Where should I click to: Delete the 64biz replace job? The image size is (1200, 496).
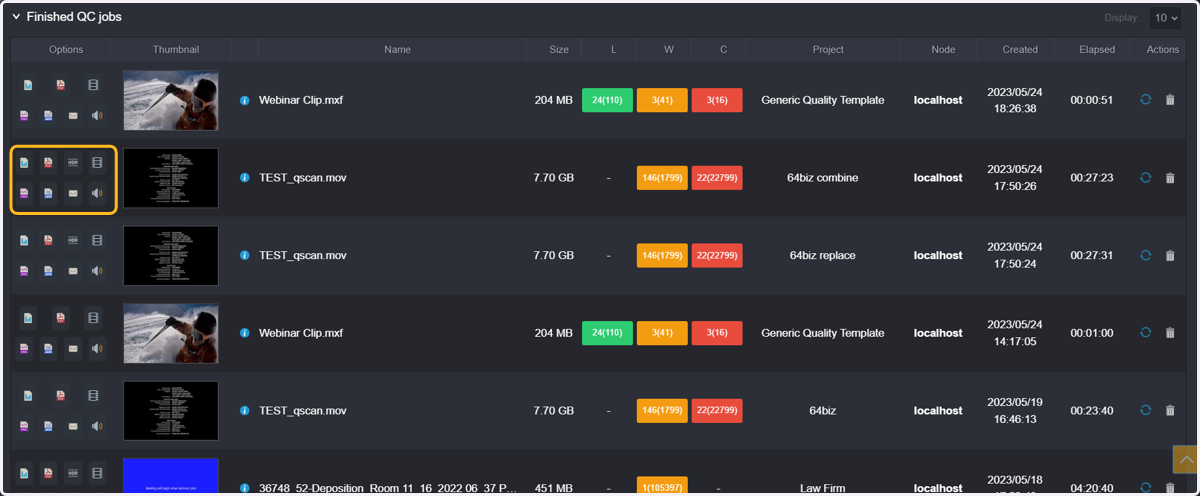click(x=1170, y=256)
